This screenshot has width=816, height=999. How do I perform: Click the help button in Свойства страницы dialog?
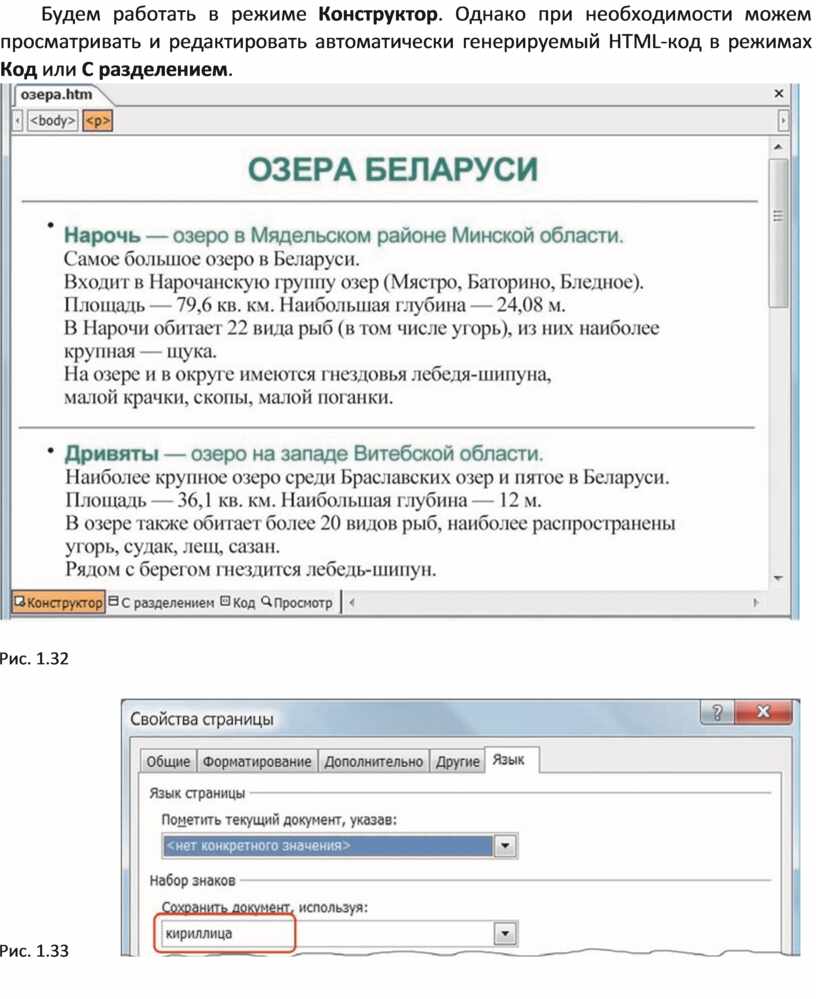coord(717,712)
